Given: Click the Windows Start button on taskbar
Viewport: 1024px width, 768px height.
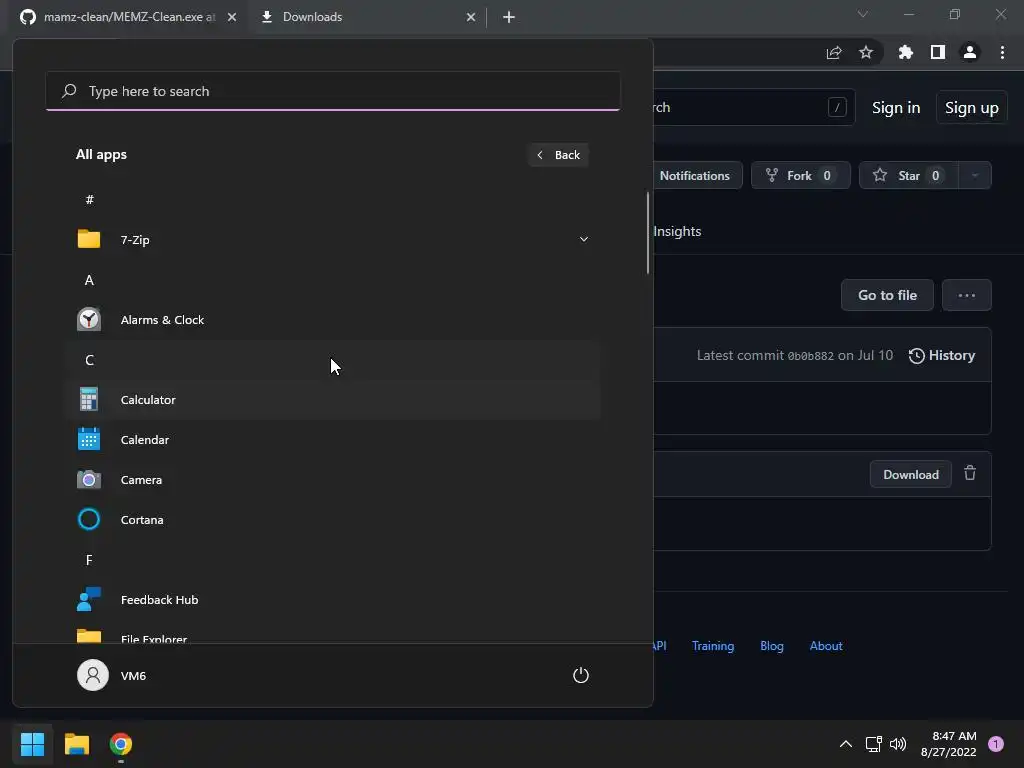Looking at the screenshot, I should 32,744.
